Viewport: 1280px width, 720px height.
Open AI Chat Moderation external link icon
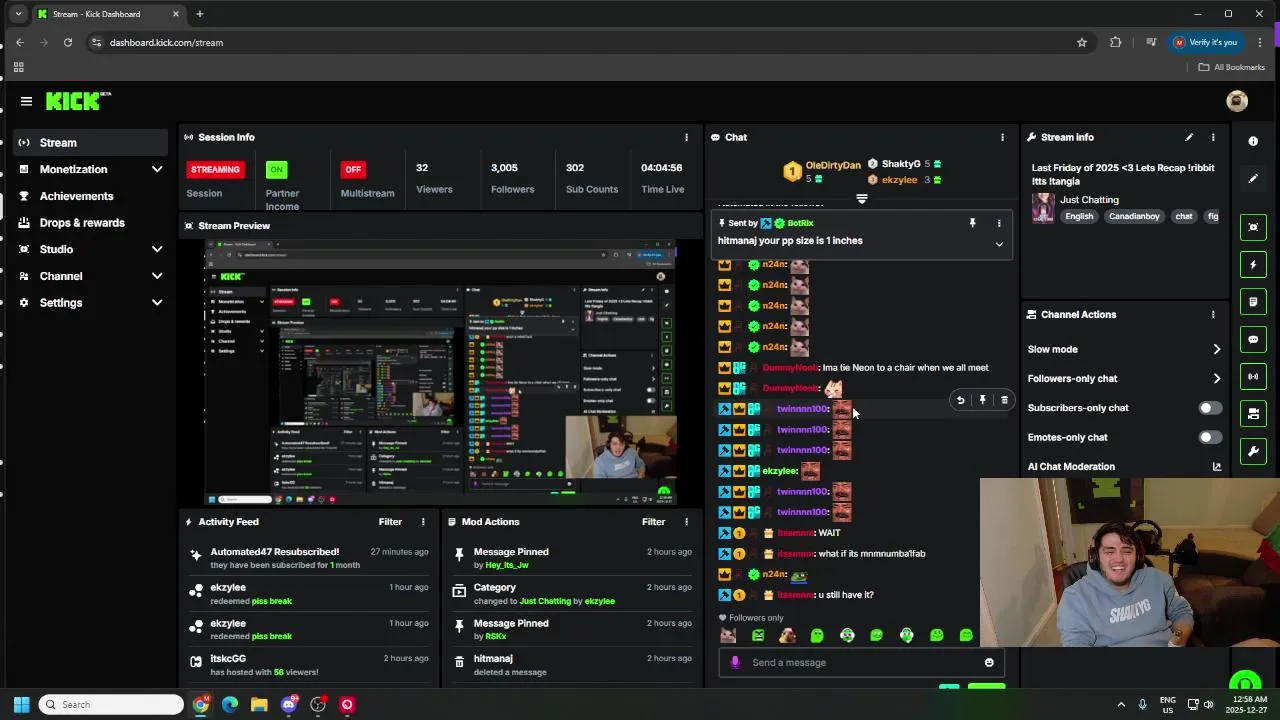(1217, 467)
